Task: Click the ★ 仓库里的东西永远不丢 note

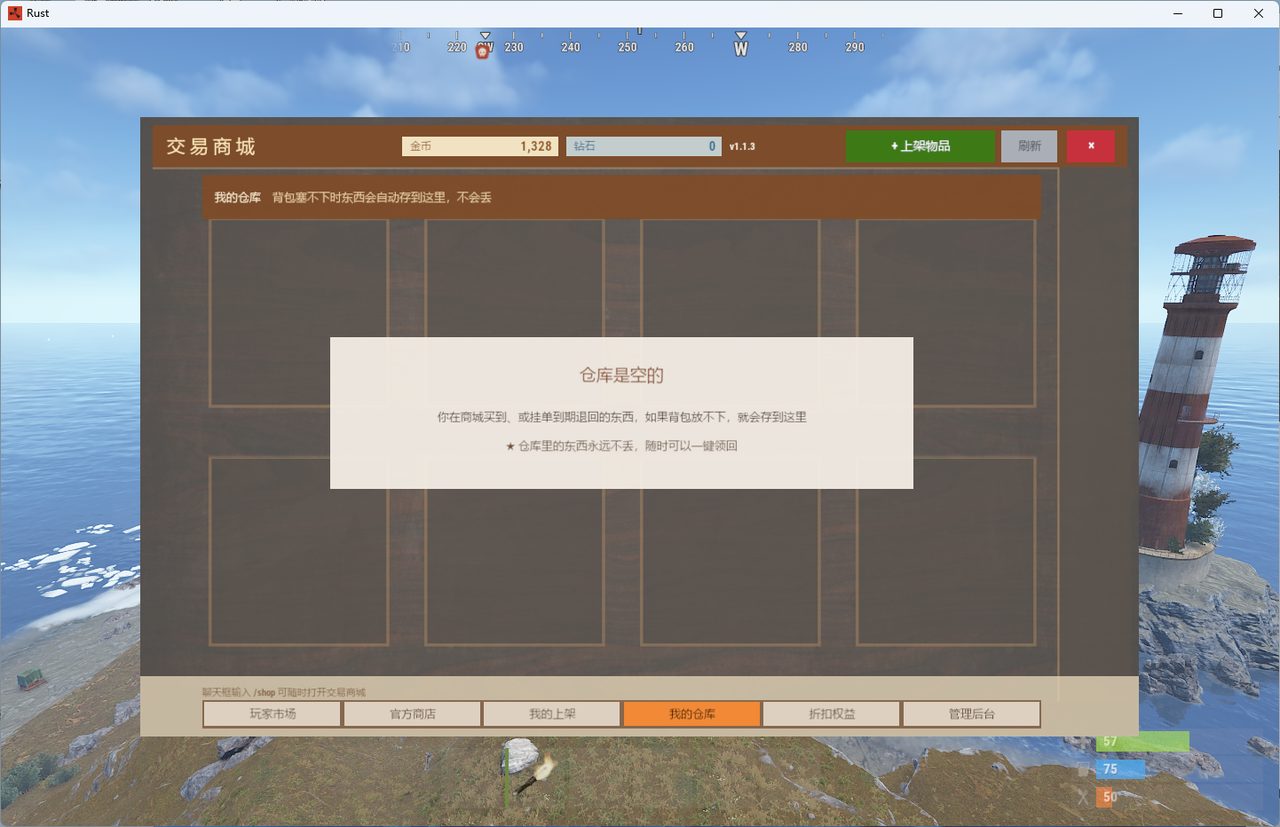Action: point(621,446)
